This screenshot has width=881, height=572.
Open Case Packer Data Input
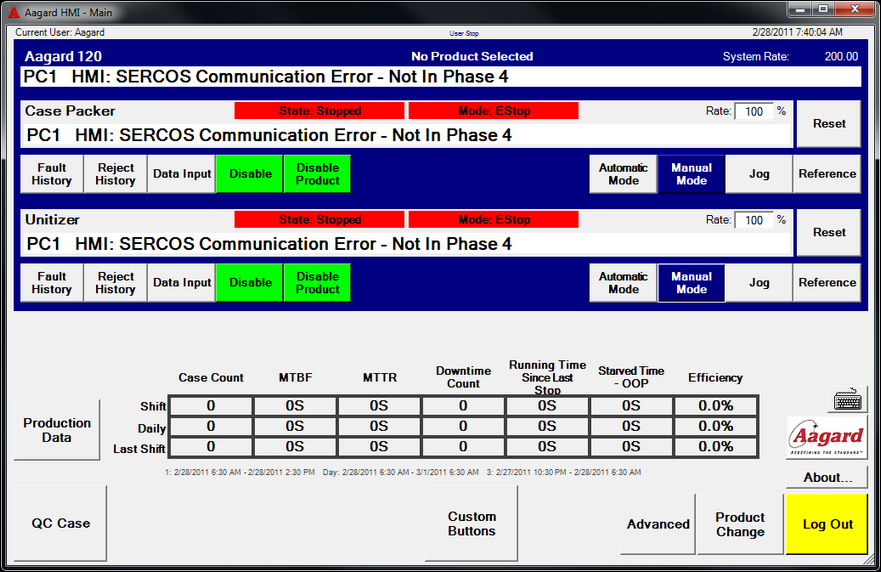[181, 174]
